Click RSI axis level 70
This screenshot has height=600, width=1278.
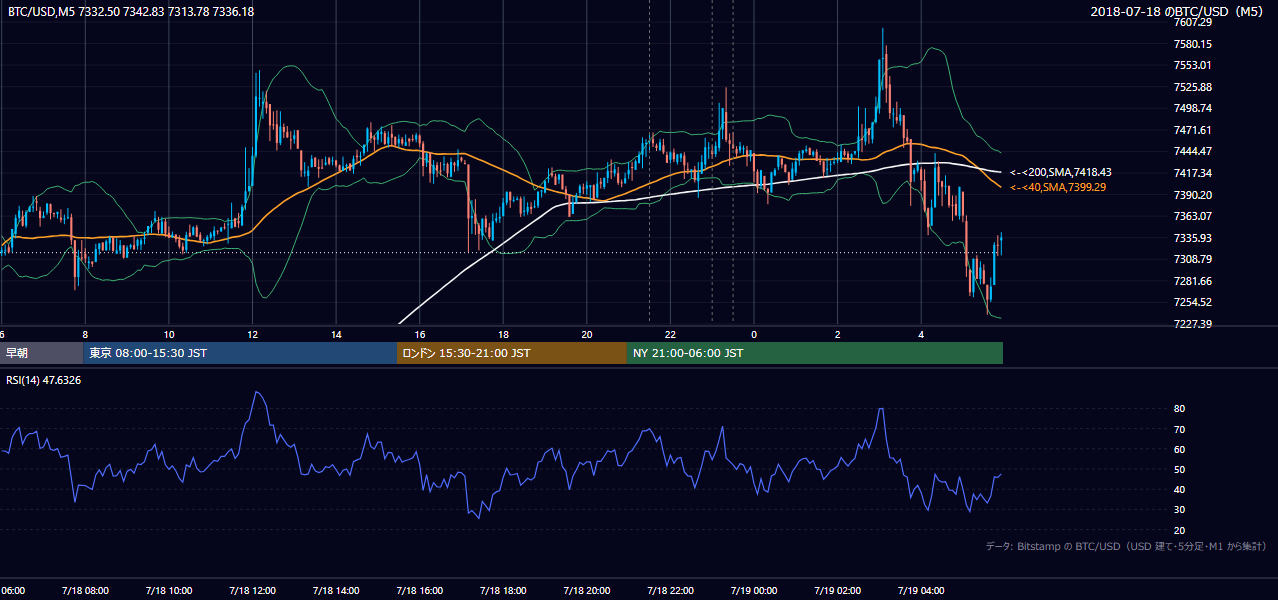point(1179,429)
